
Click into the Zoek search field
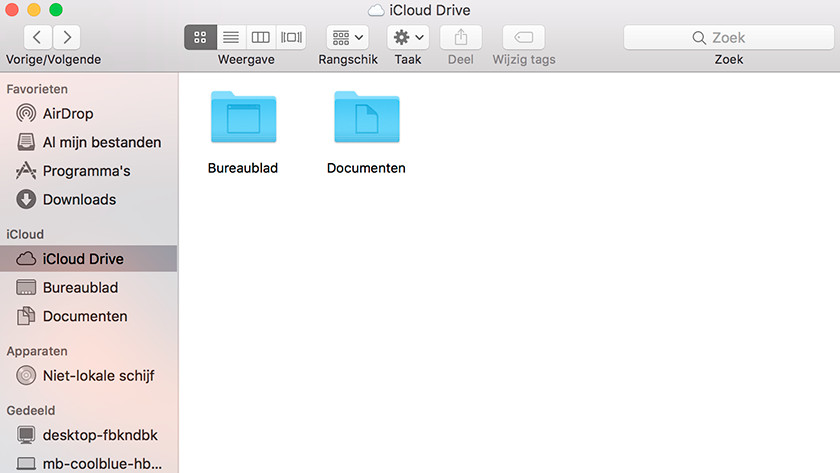(x=729, y=37)
